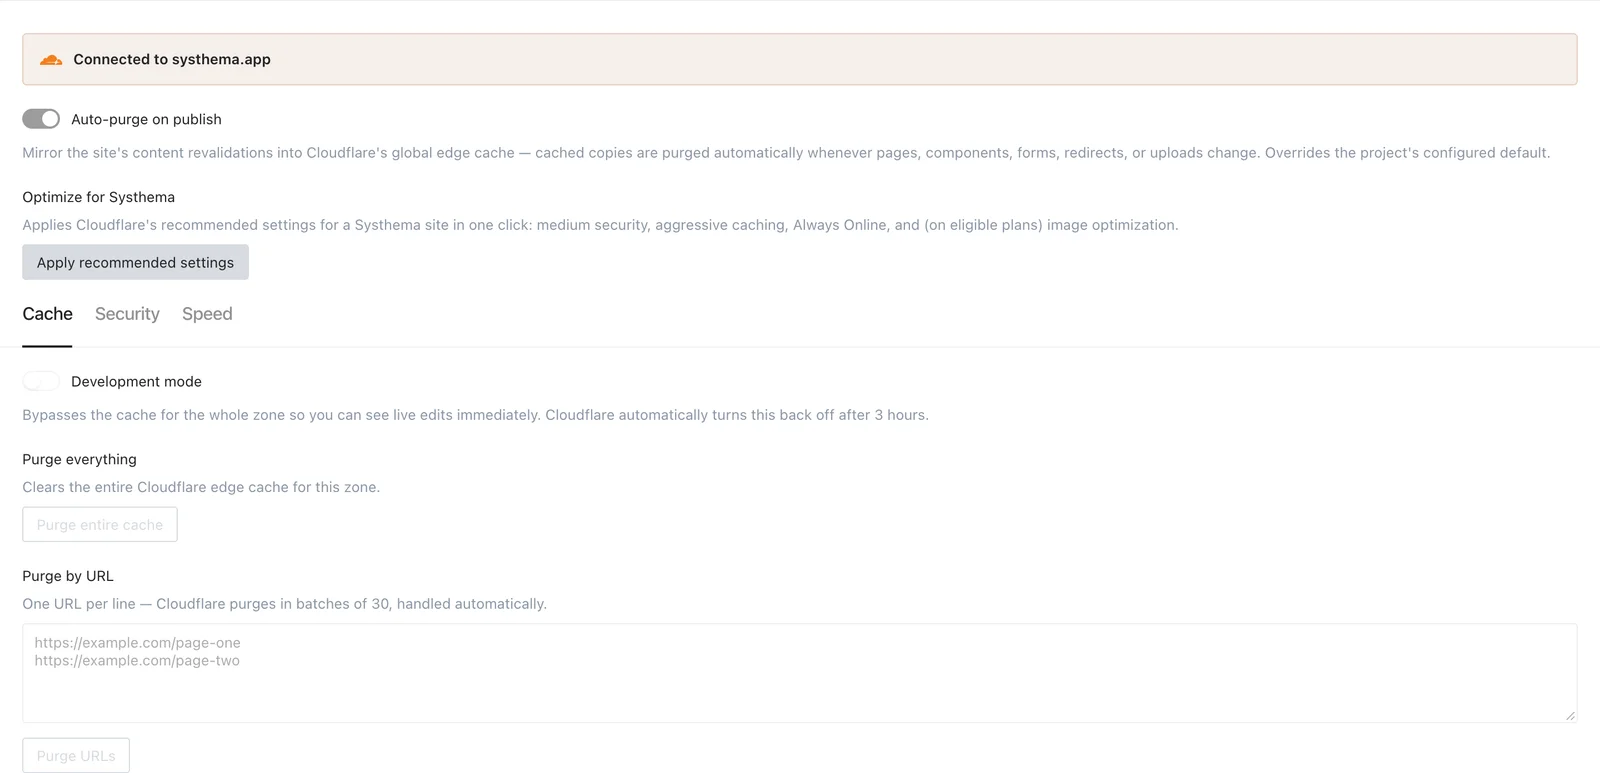Click Apply recommended settings button
1600x773 pixels.
click(135, 262)
